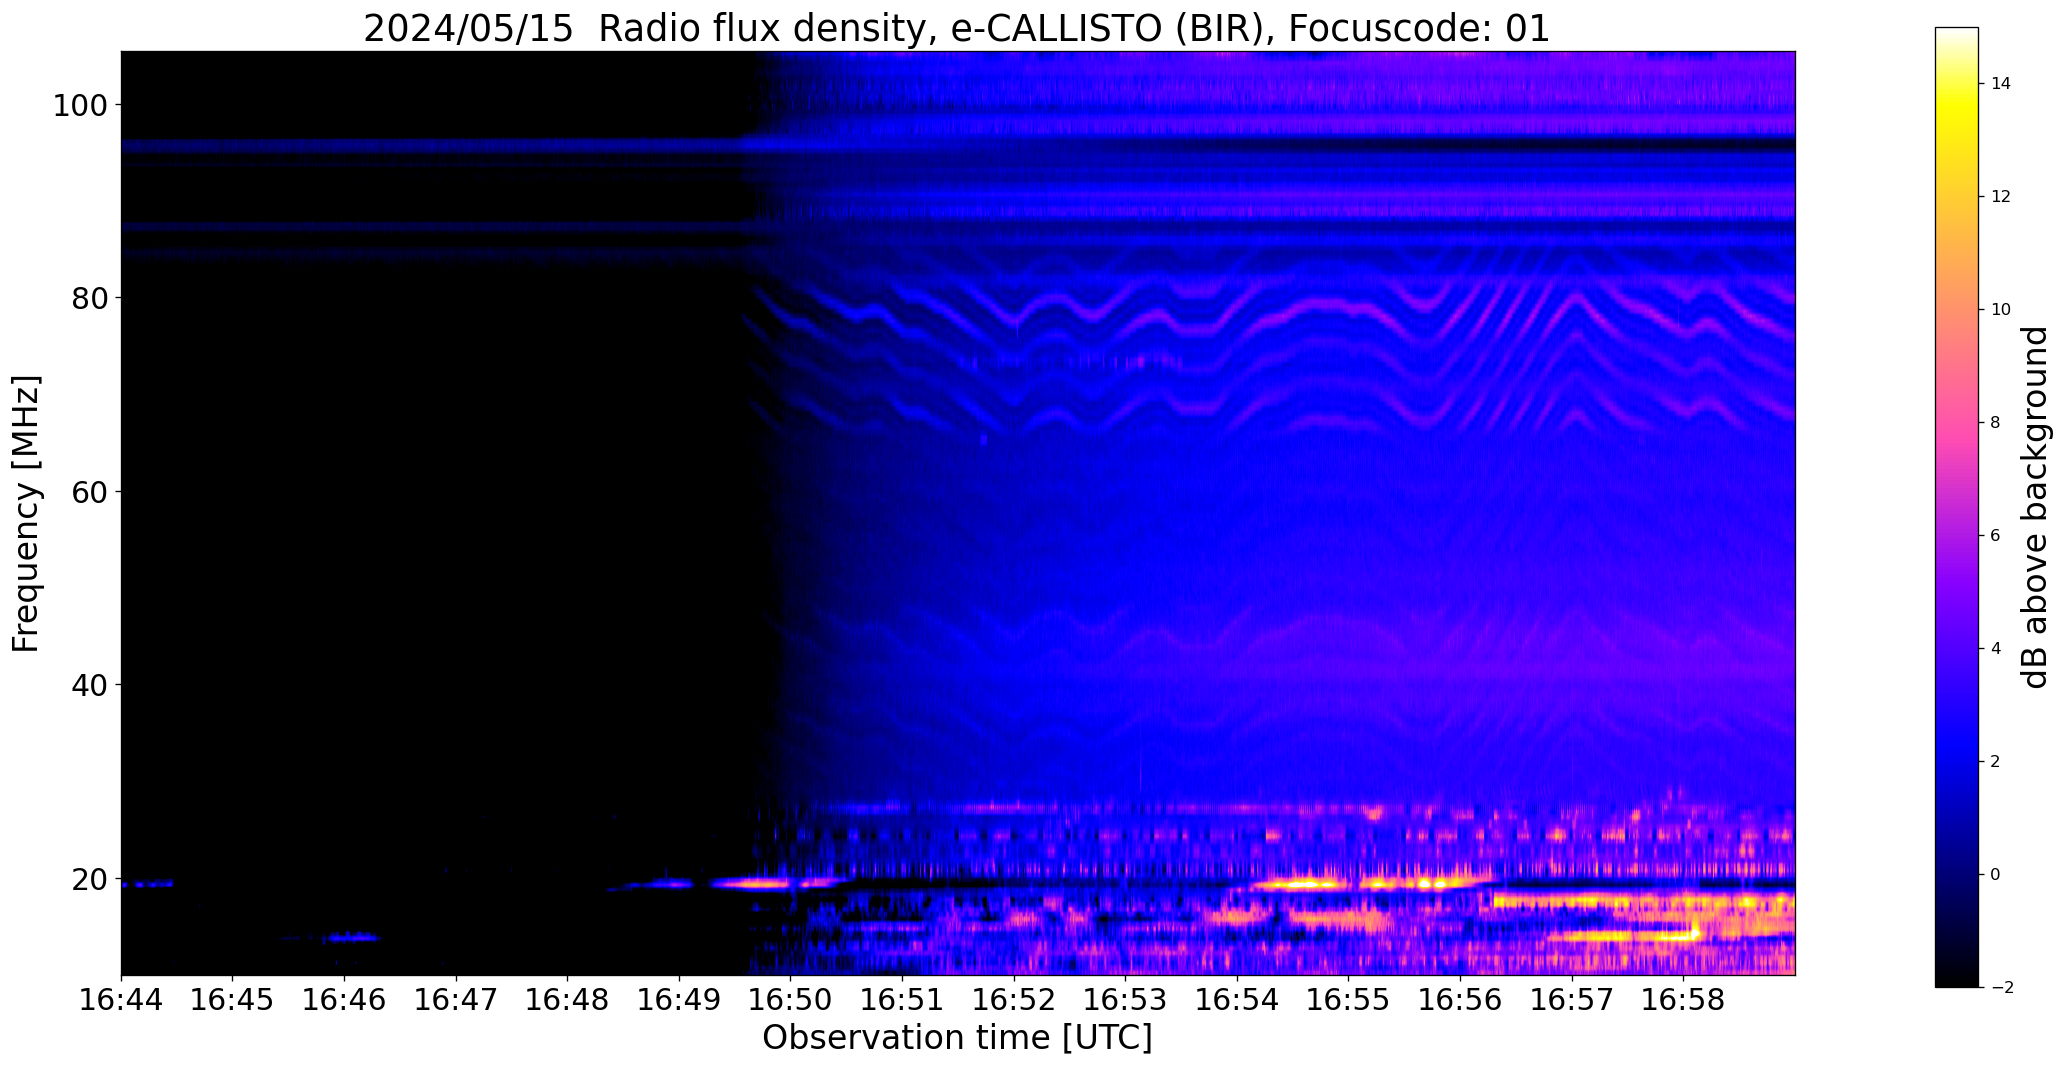Click the bright yellow burst near 16:54:30 at 20 MHz
Screen dimensions: 2066x1067
(1300, 884)
